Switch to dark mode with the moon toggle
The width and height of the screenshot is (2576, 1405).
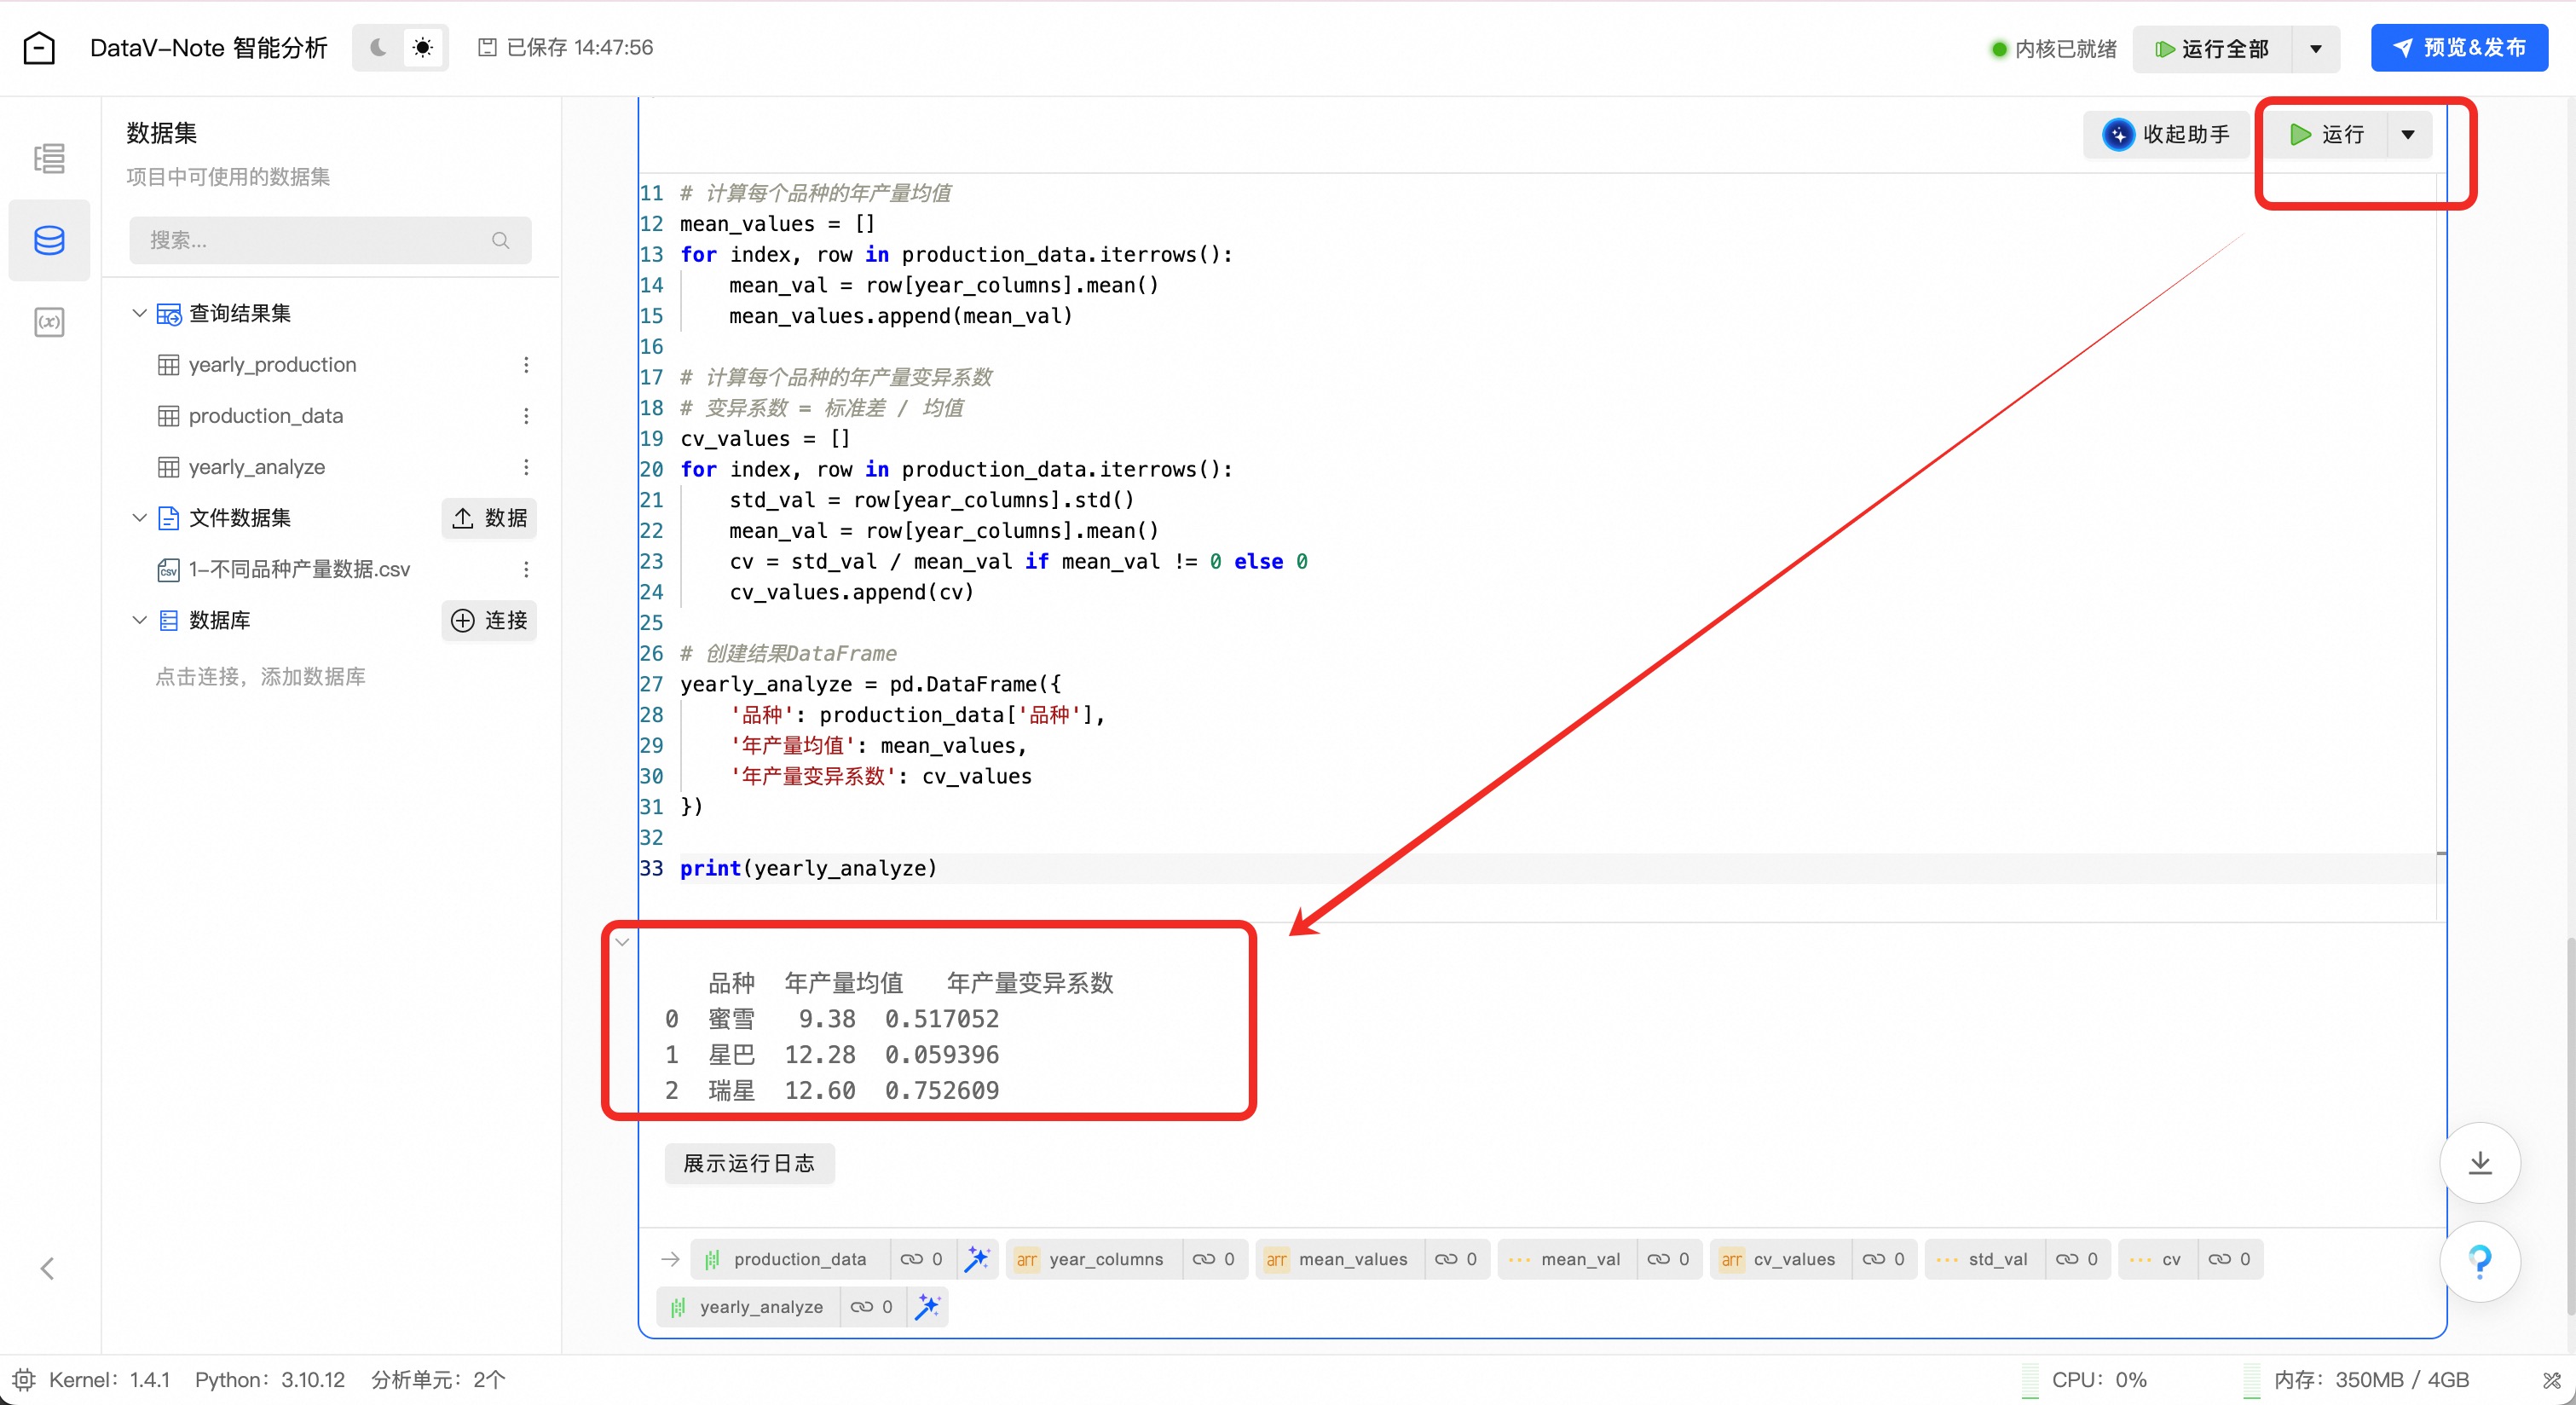(x=378, y=48)
